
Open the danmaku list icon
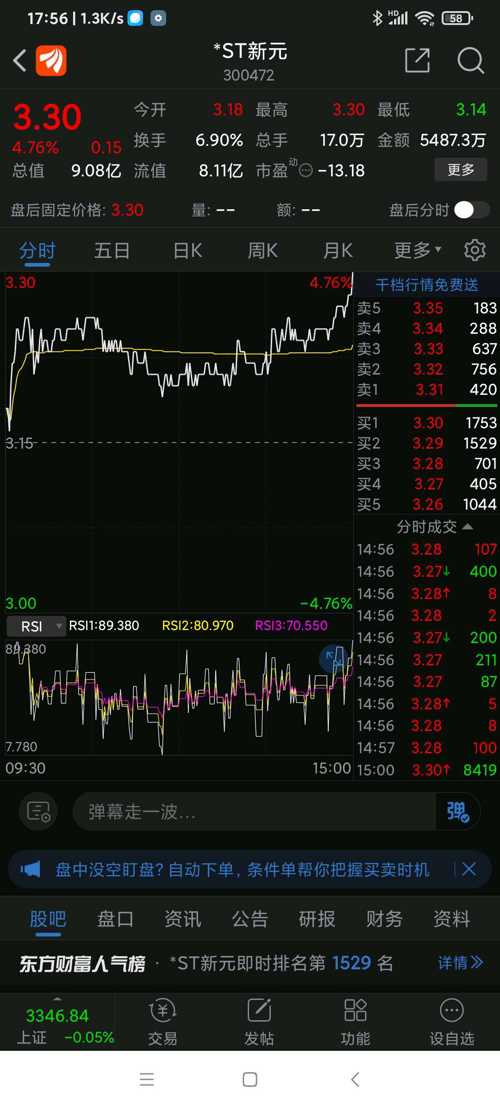(x=38, y=811)
